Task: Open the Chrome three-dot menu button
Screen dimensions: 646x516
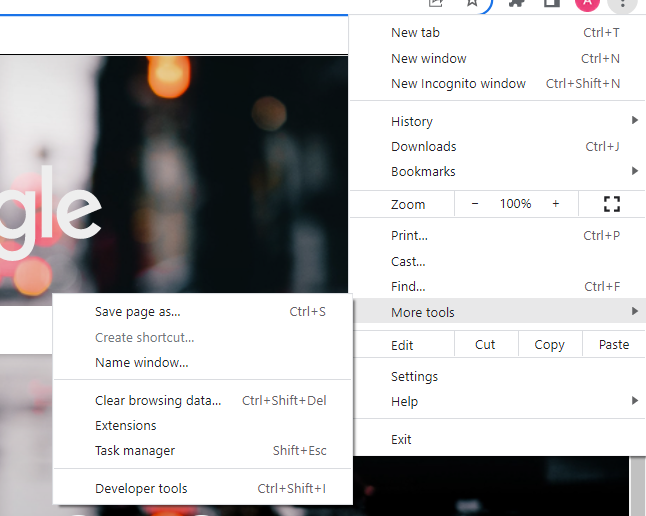Action: pos(623,4)
